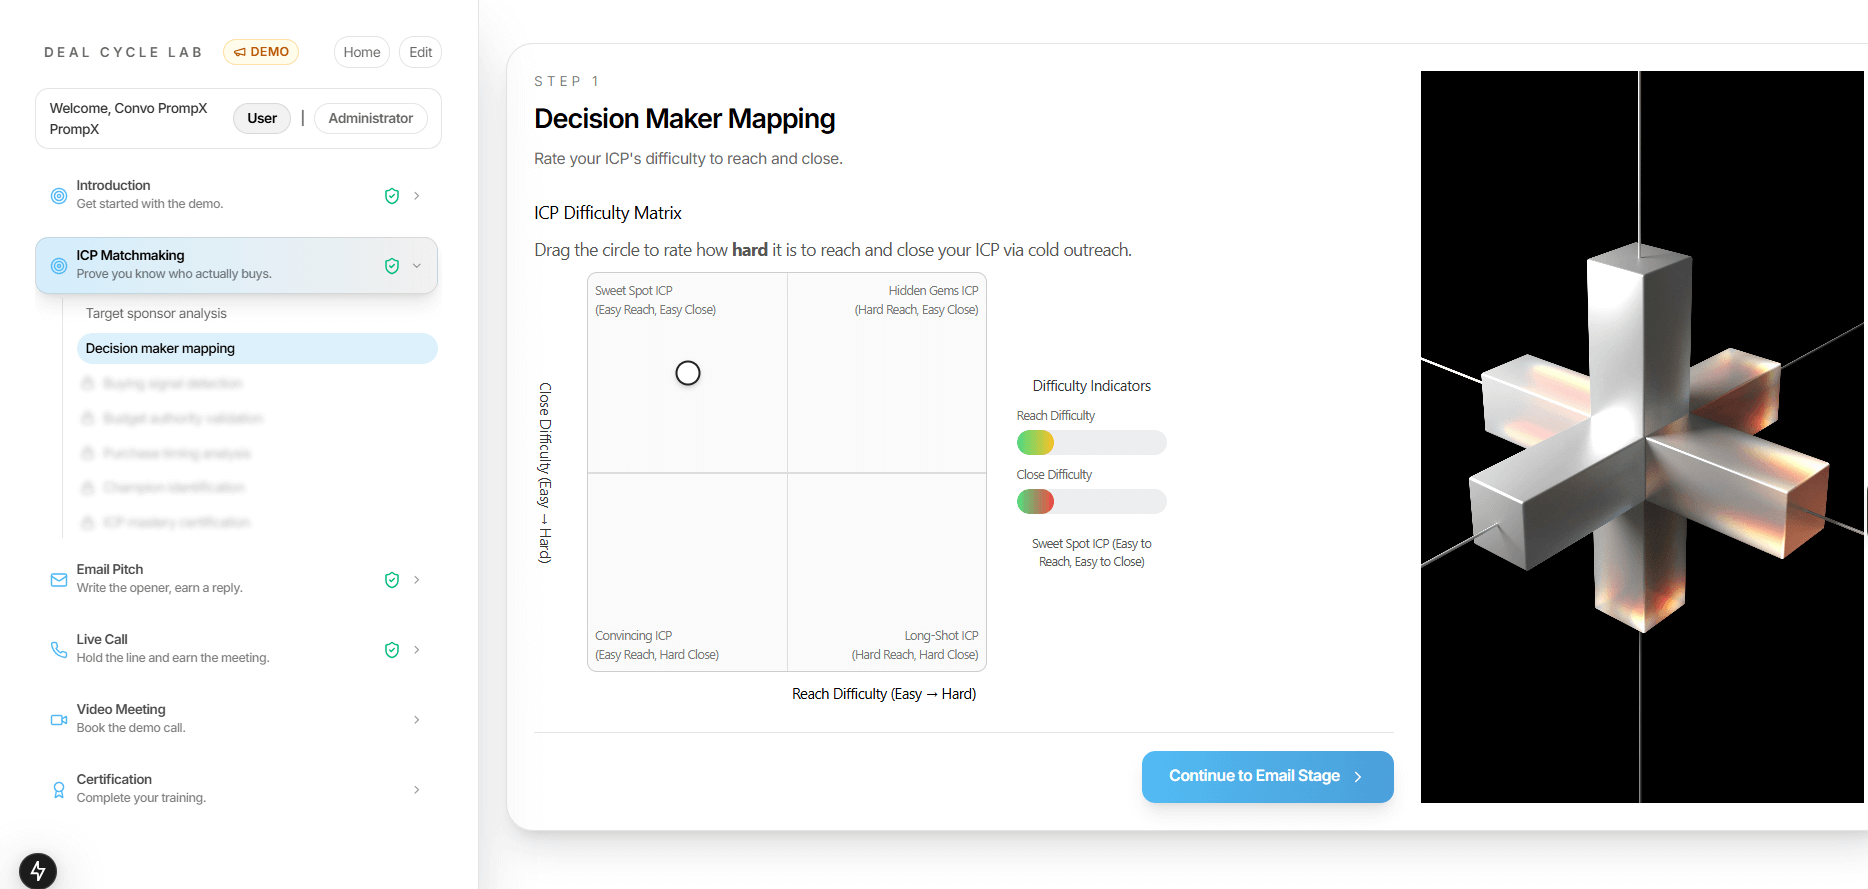
Task: Click the Introduction completed shield check
Action: (x=392, y=196)
